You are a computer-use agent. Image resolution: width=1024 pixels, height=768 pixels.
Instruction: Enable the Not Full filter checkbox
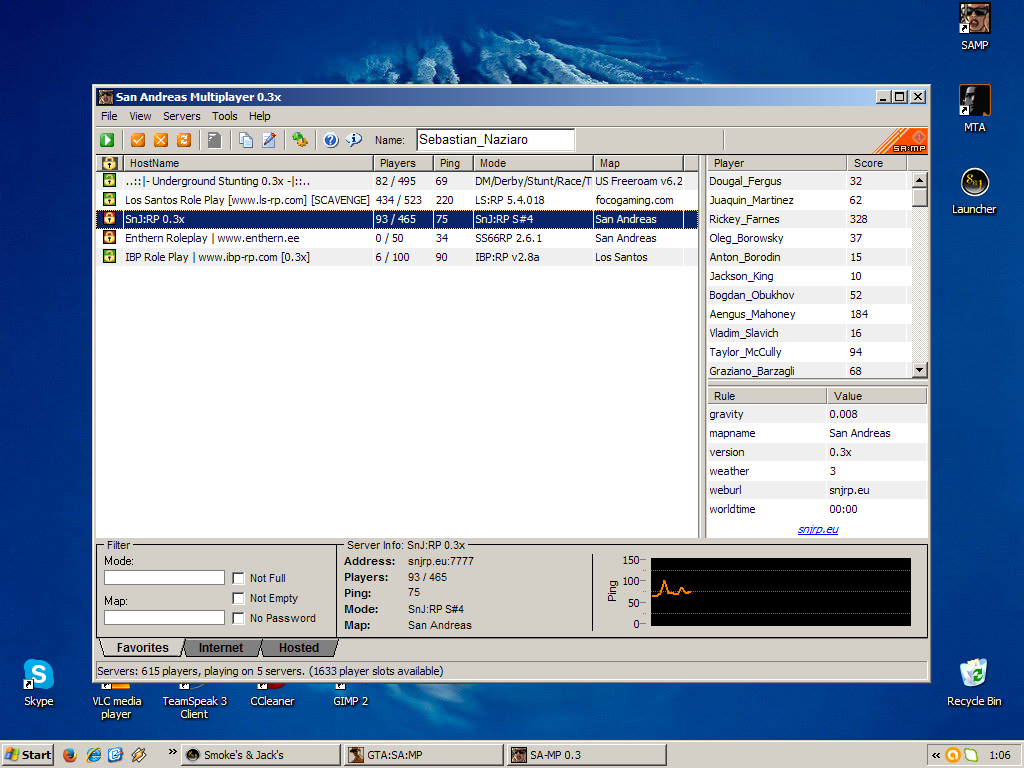238,578
